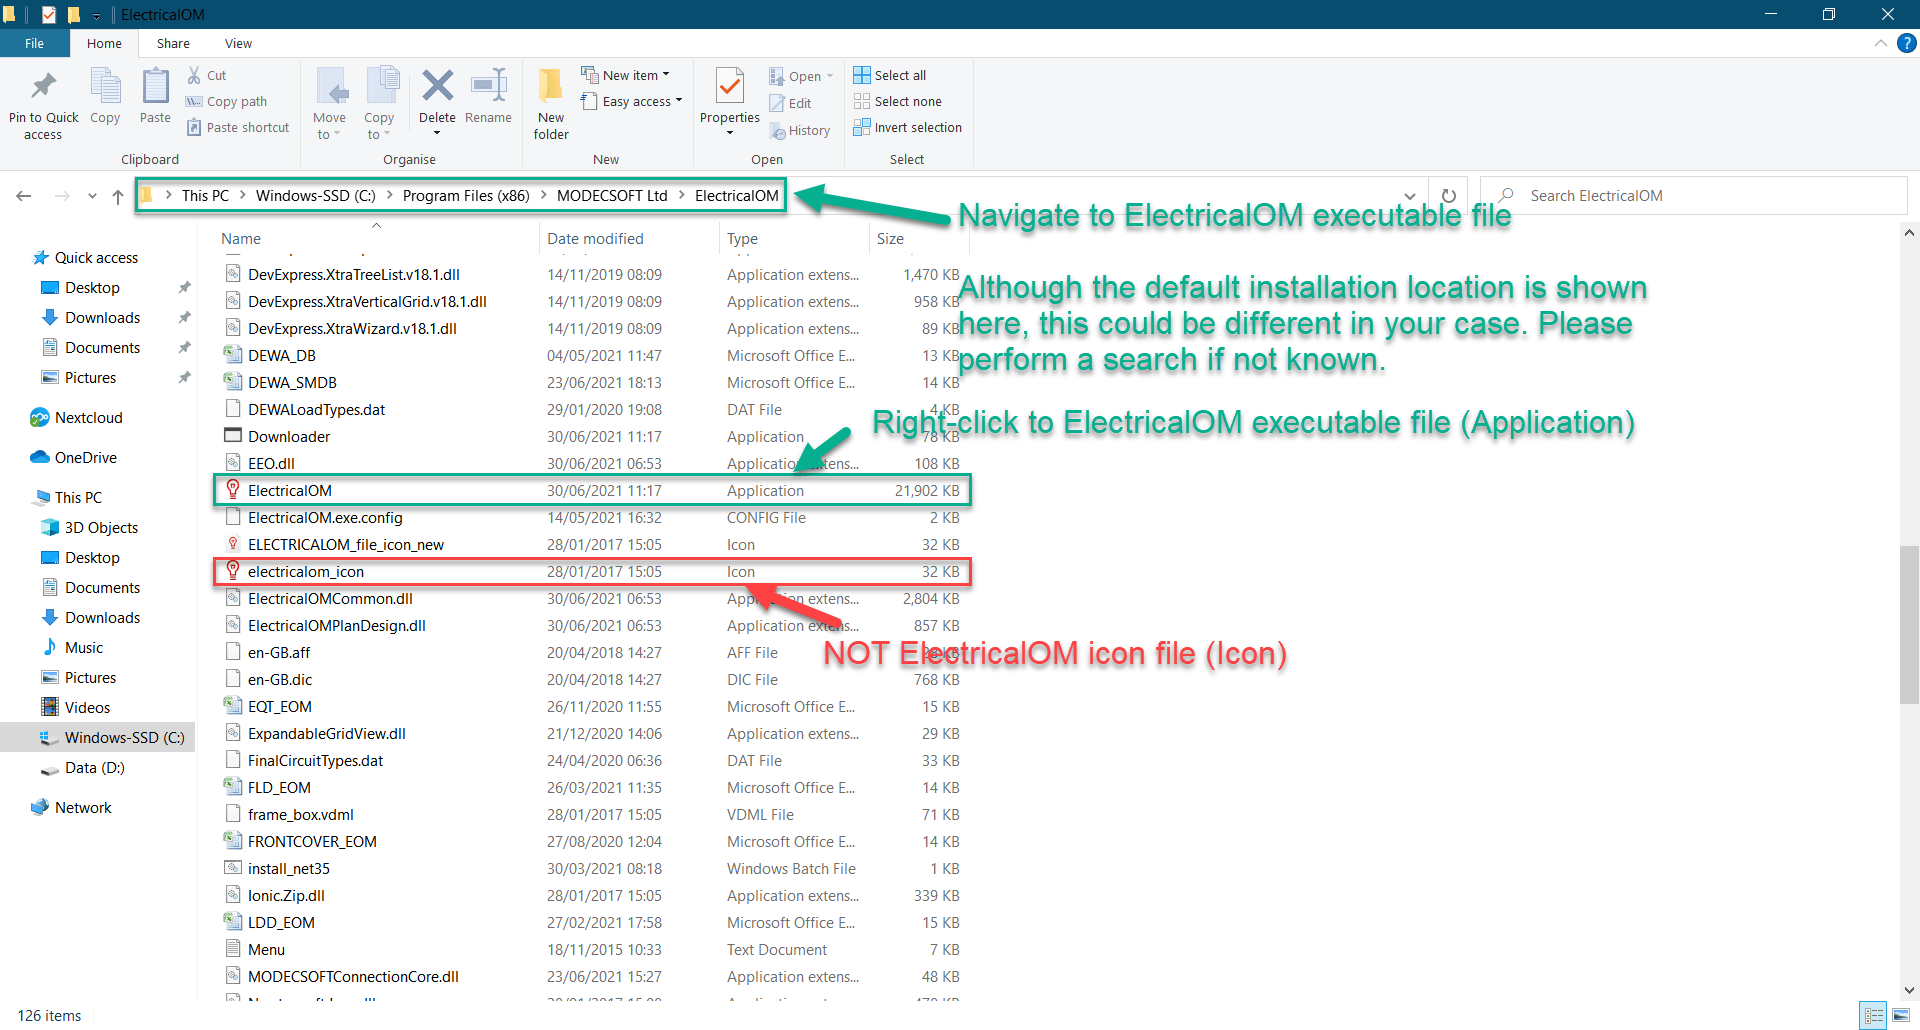The image size is (1920, 1030).
Task: Open Quick access in navigation pane
Action: [96, 258]
